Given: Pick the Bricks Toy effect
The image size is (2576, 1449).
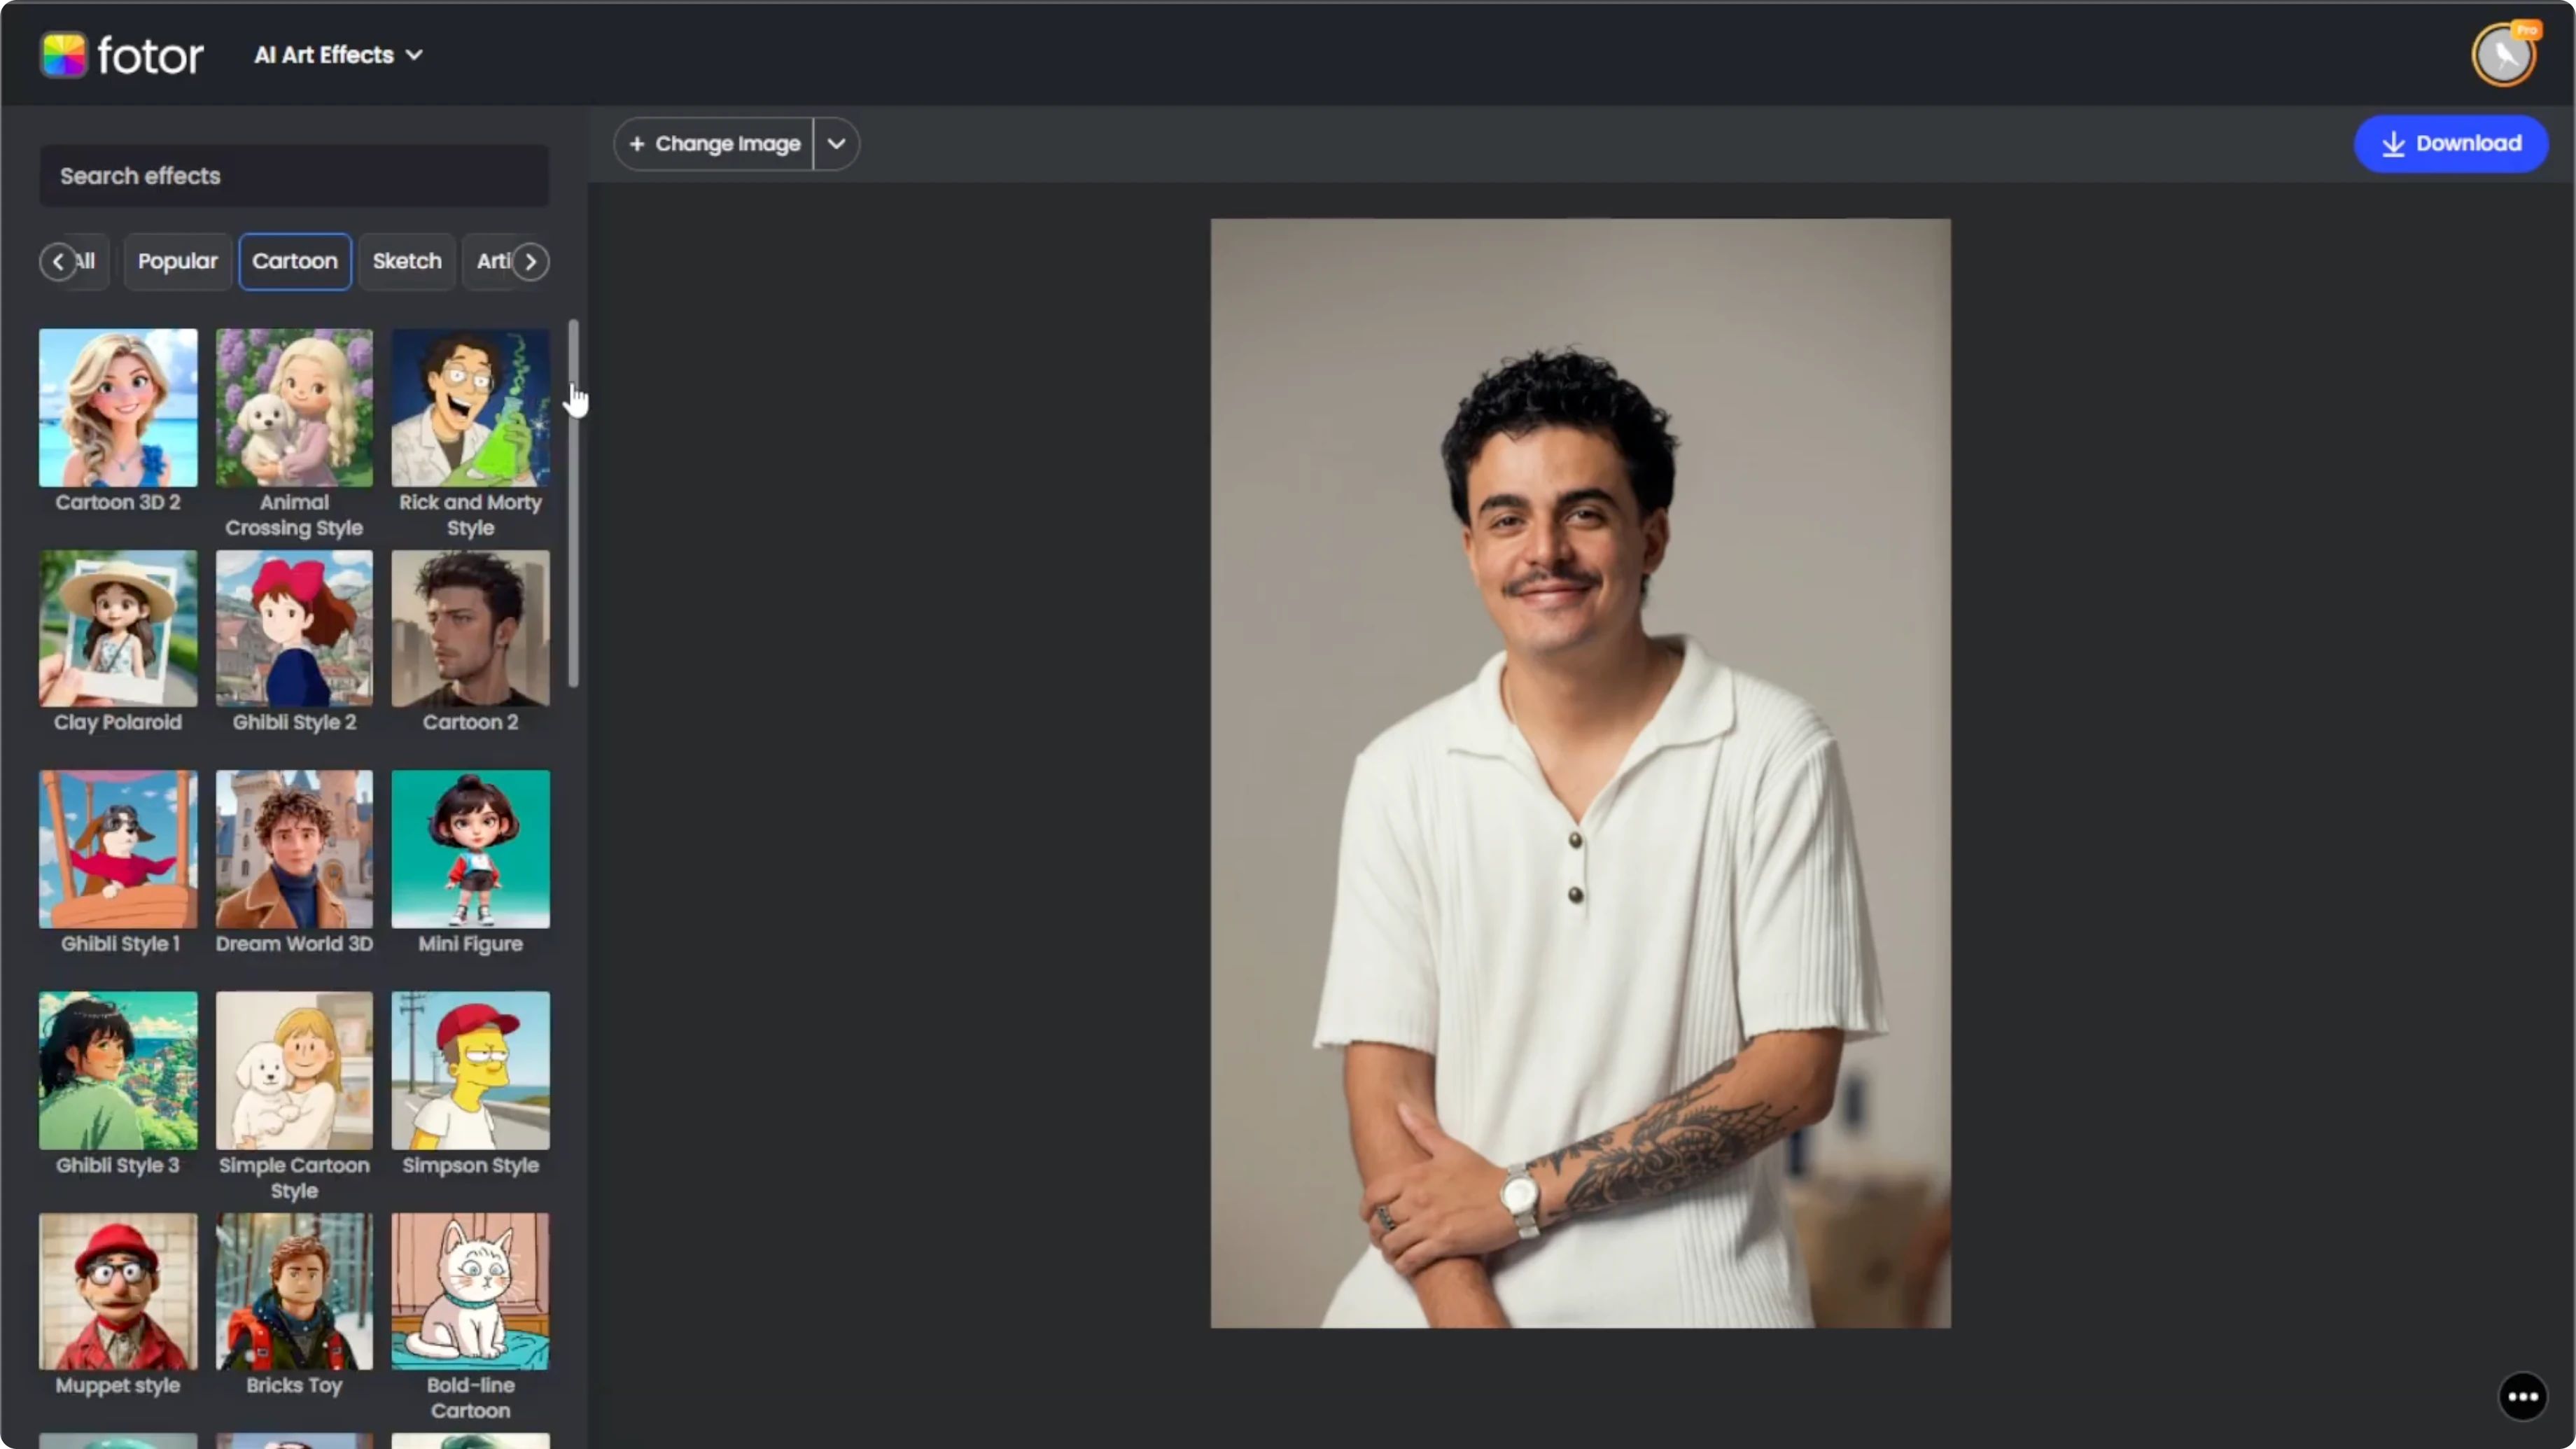Looking at the screenshot, I should pyautogui.click(x=294, y=1291).
